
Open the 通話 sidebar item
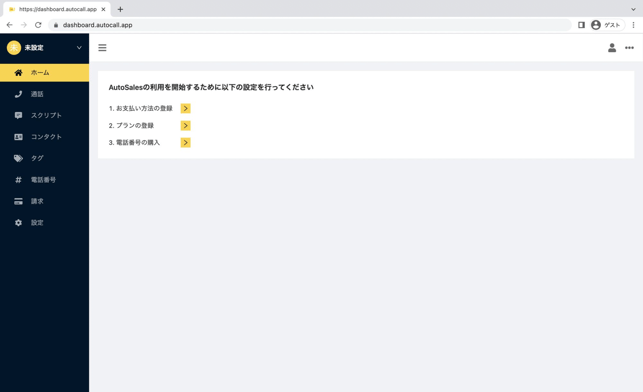coord(44,94)
